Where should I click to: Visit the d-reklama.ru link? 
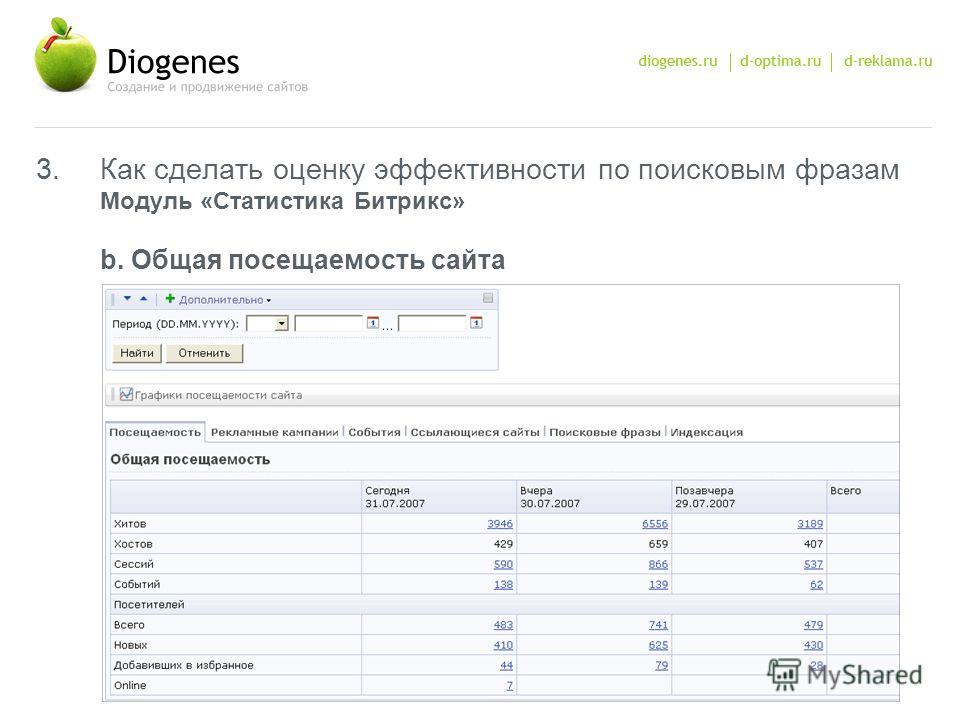pyautogui.click(x=888, y=61)
